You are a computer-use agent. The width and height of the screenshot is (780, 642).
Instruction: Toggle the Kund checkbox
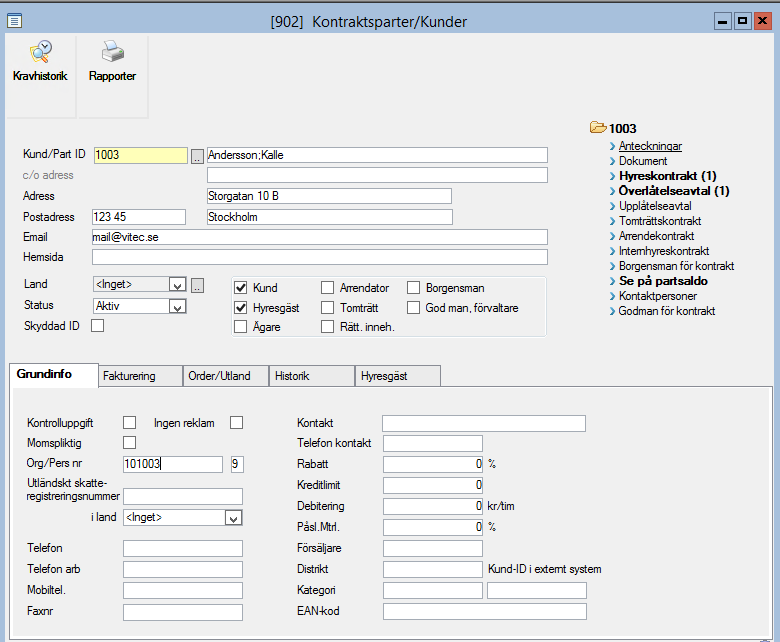tap(241, 287)
